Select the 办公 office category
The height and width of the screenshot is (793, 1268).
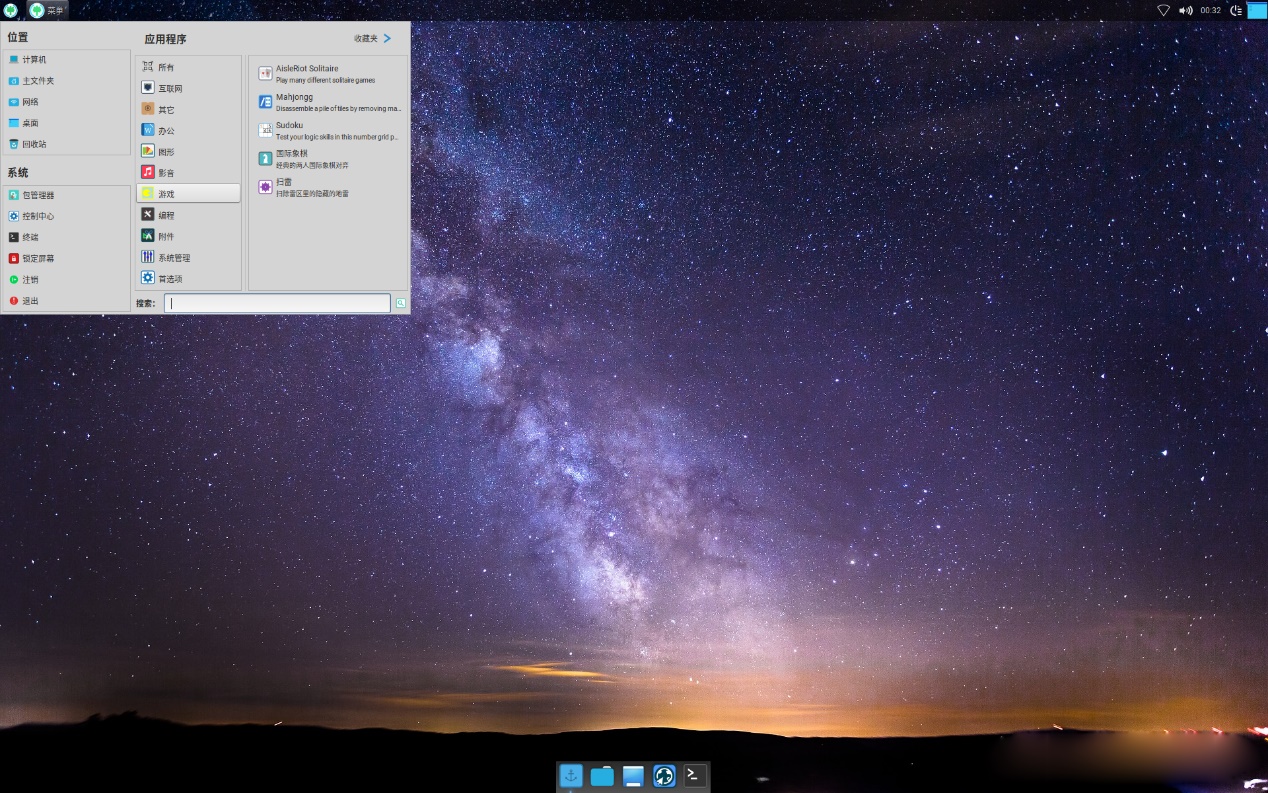166,130
